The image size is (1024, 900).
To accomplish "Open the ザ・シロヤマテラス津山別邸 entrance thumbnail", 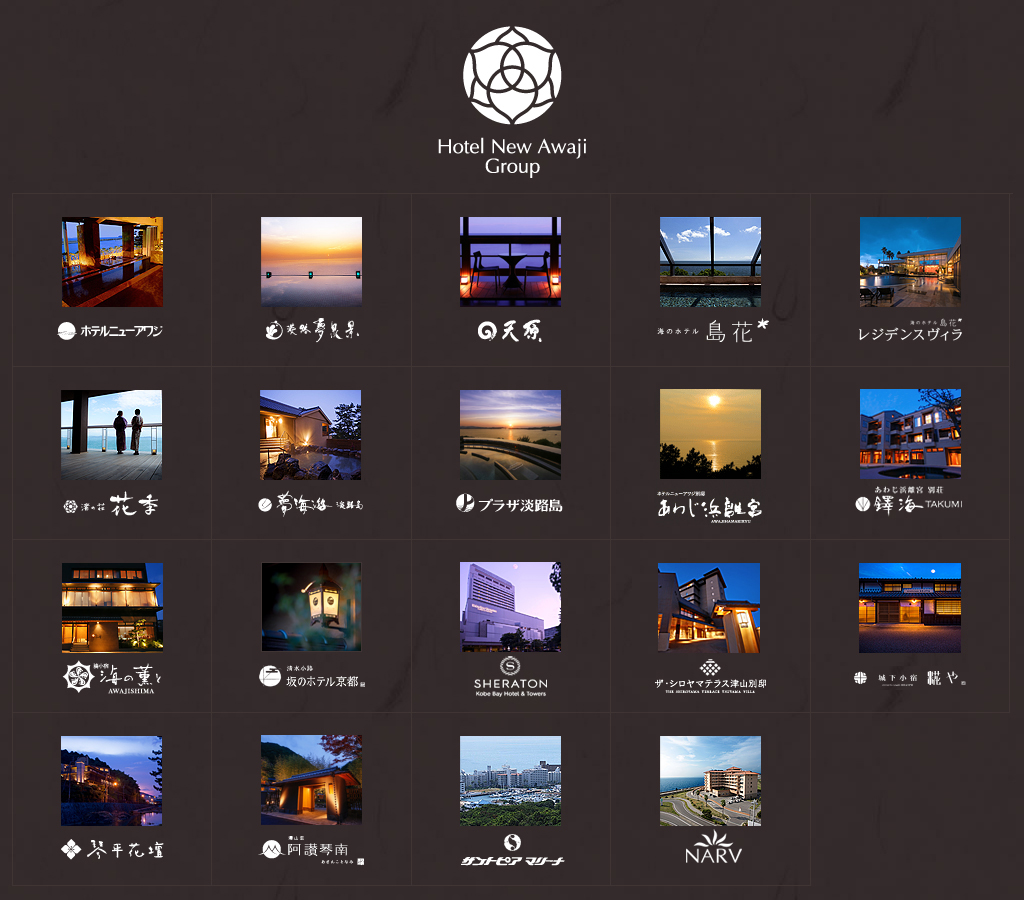I will (709, 607).
